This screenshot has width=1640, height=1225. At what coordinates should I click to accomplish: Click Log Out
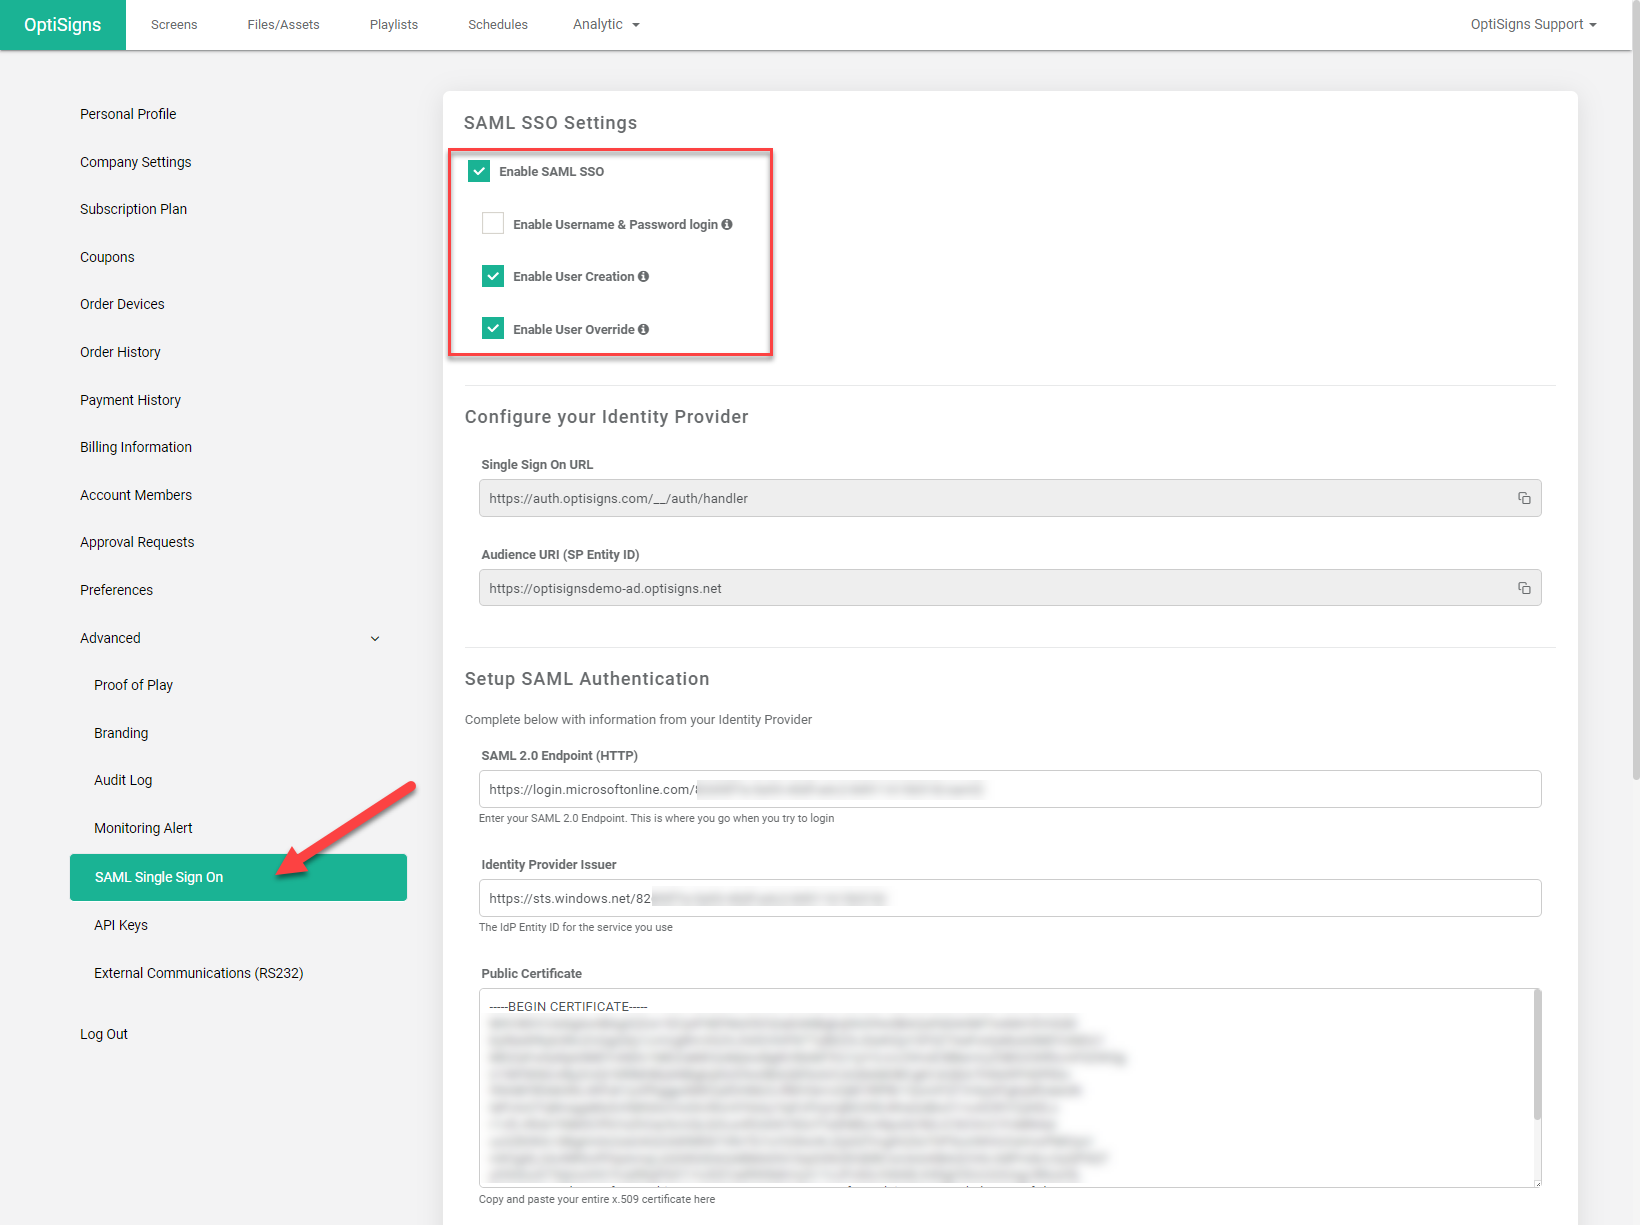104,1034
